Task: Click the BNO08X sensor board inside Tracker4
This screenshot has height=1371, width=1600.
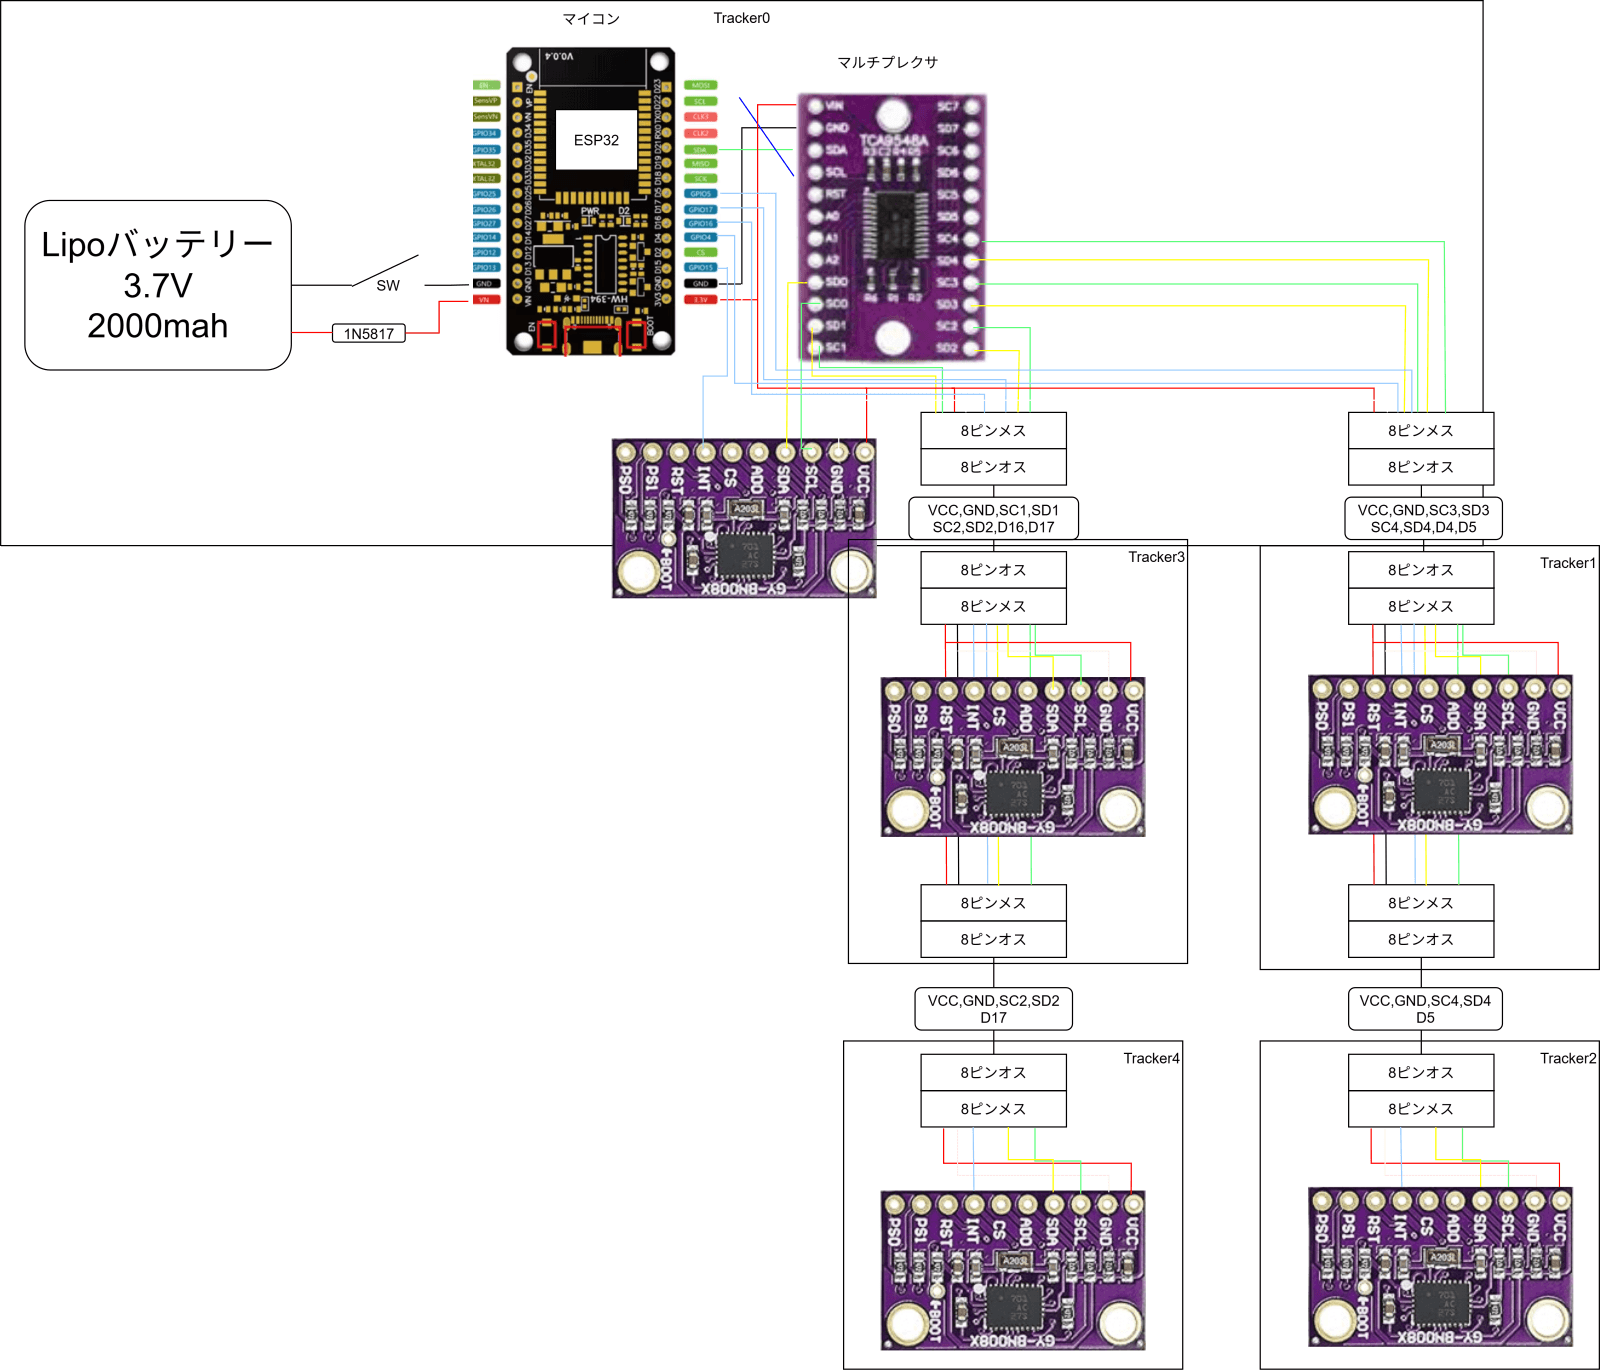Action: point(1013,1270)
